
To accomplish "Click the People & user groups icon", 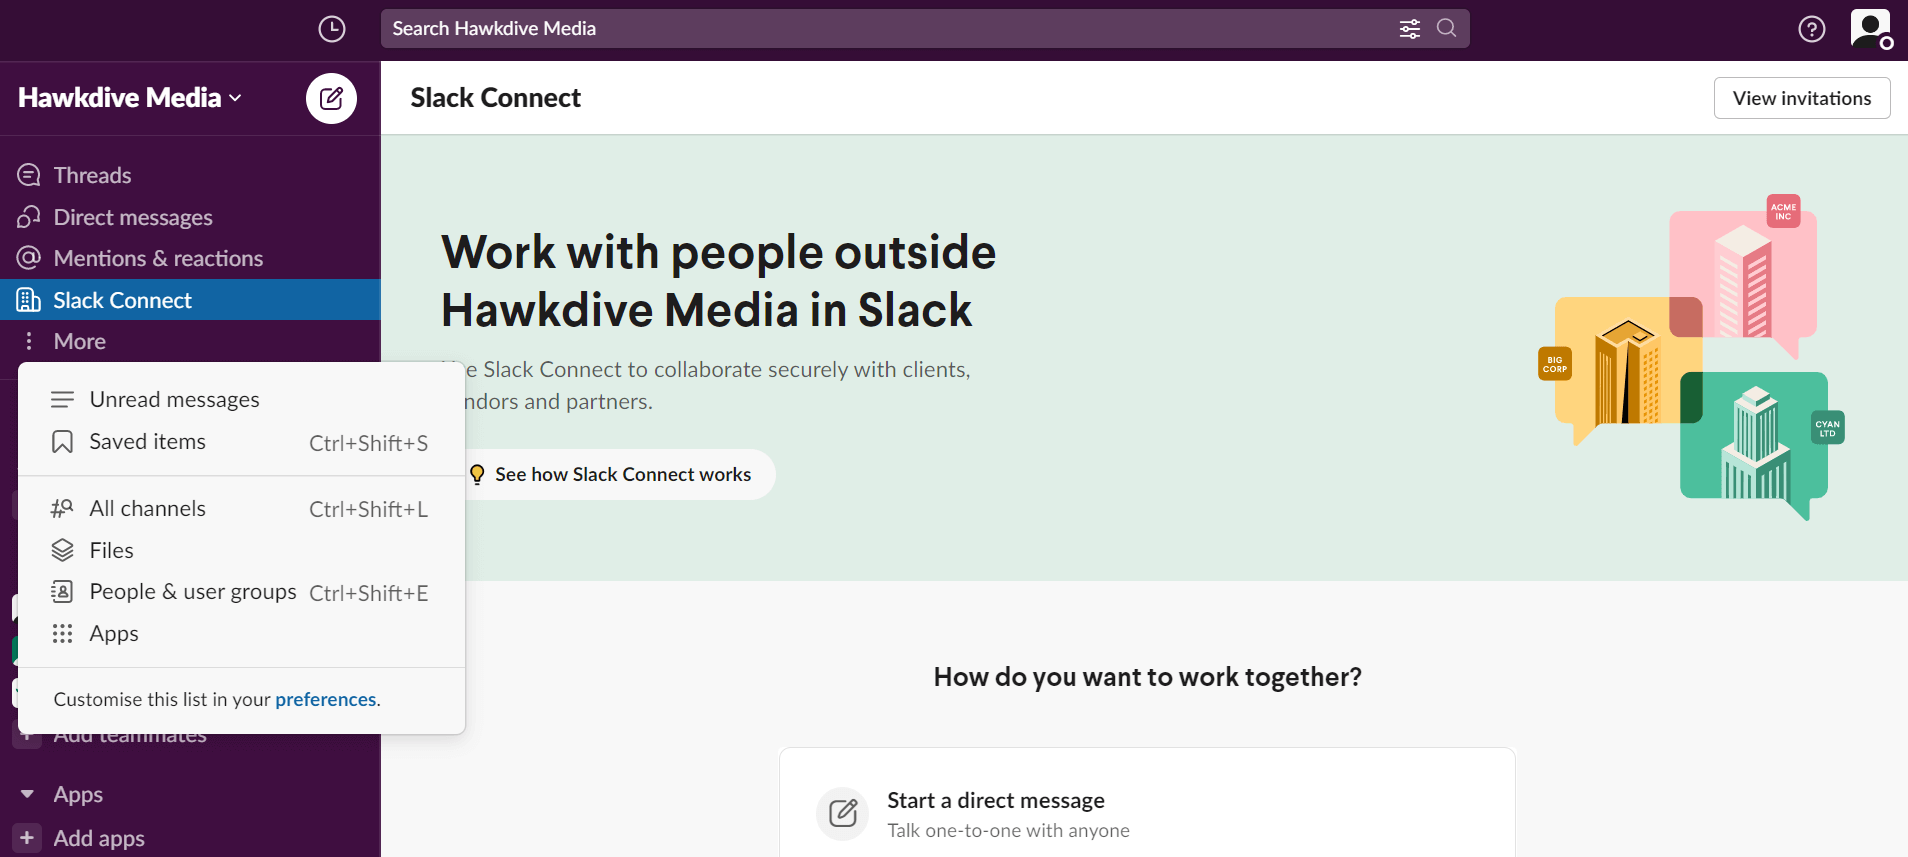I will click(62, 592).
